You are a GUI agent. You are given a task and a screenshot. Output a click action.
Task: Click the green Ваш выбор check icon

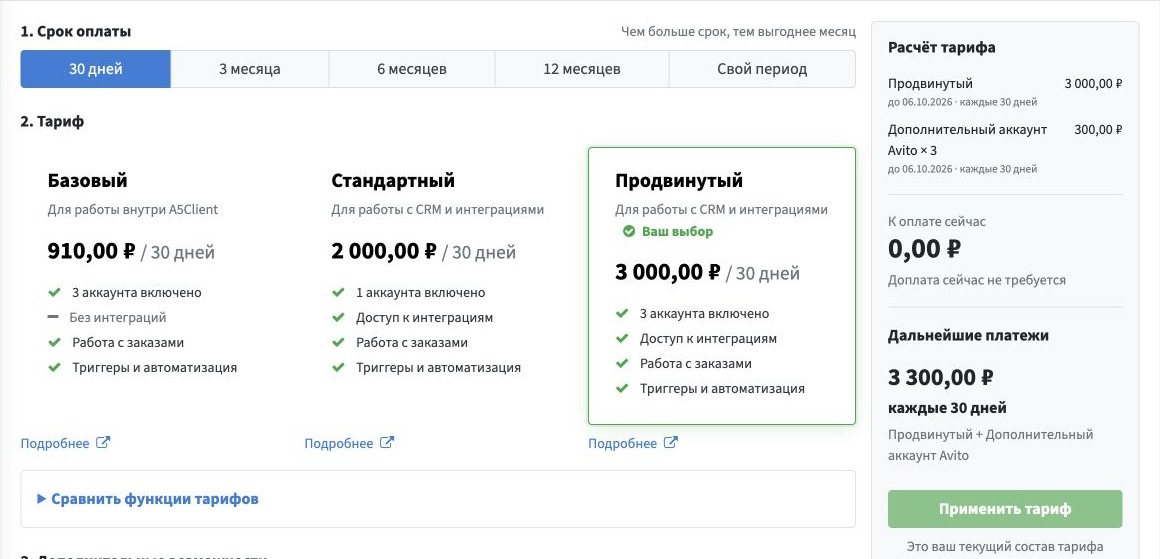click(629, 231)
